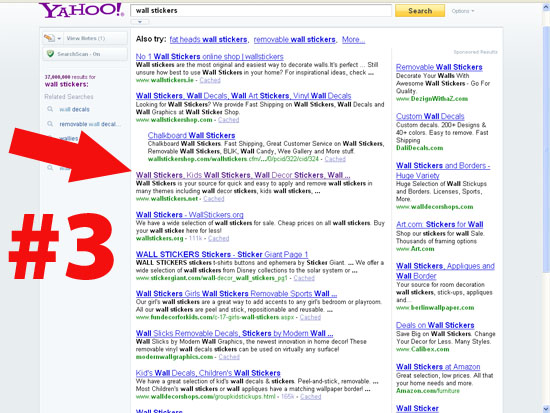Click the page scrollbar down arrow
550x413 pixels.
coord(546,409)
